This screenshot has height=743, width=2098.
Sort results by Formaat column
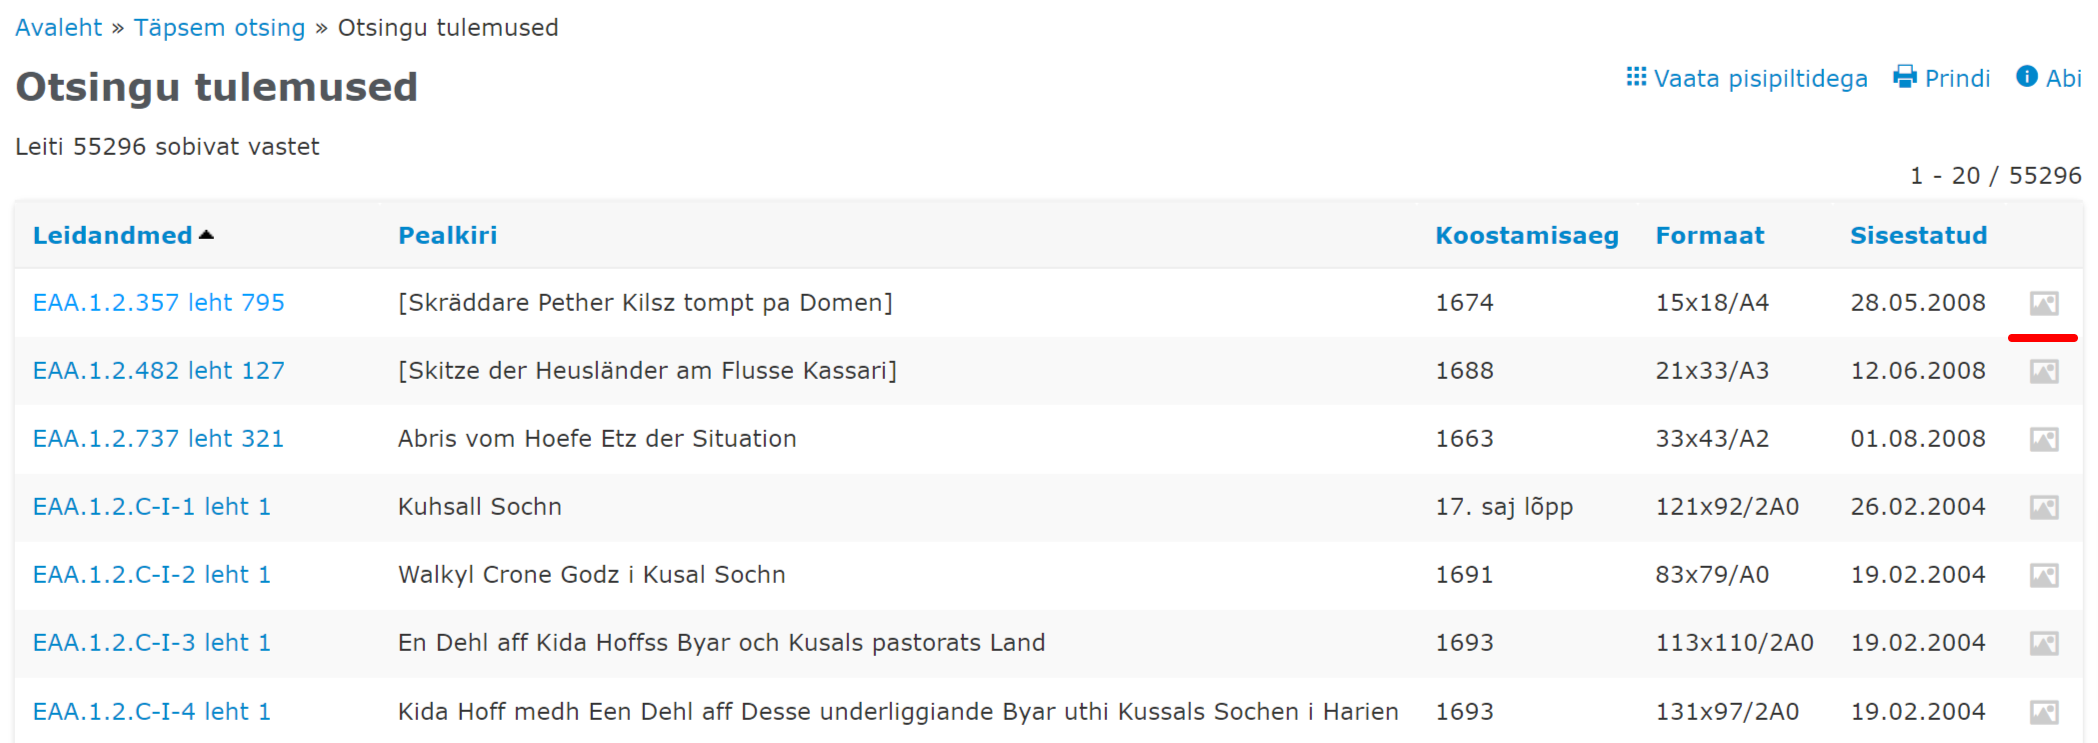[1709, 236]
